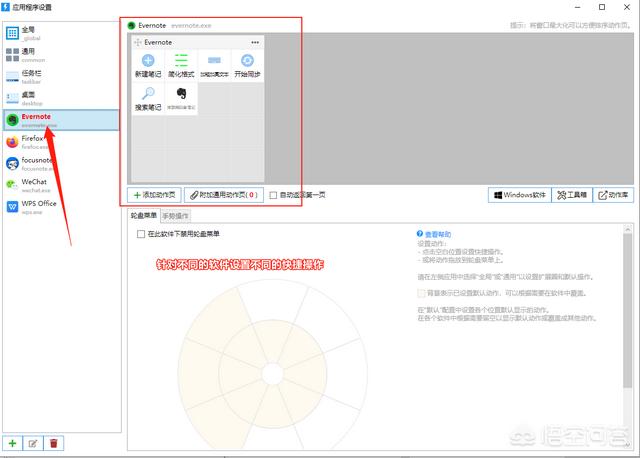Open the Windows软件 button
Image resolution: width=640 pixels, height=458 pixels.
click(520, 195)
